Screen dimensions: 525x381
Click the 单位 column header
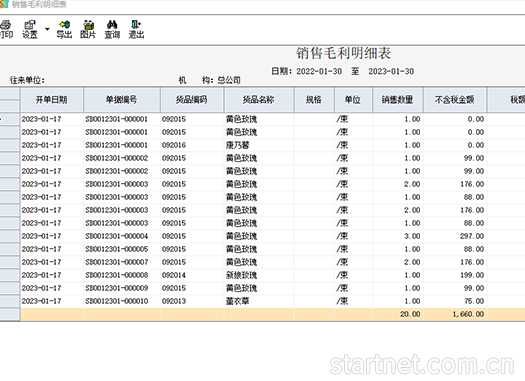tap(353, 99)
